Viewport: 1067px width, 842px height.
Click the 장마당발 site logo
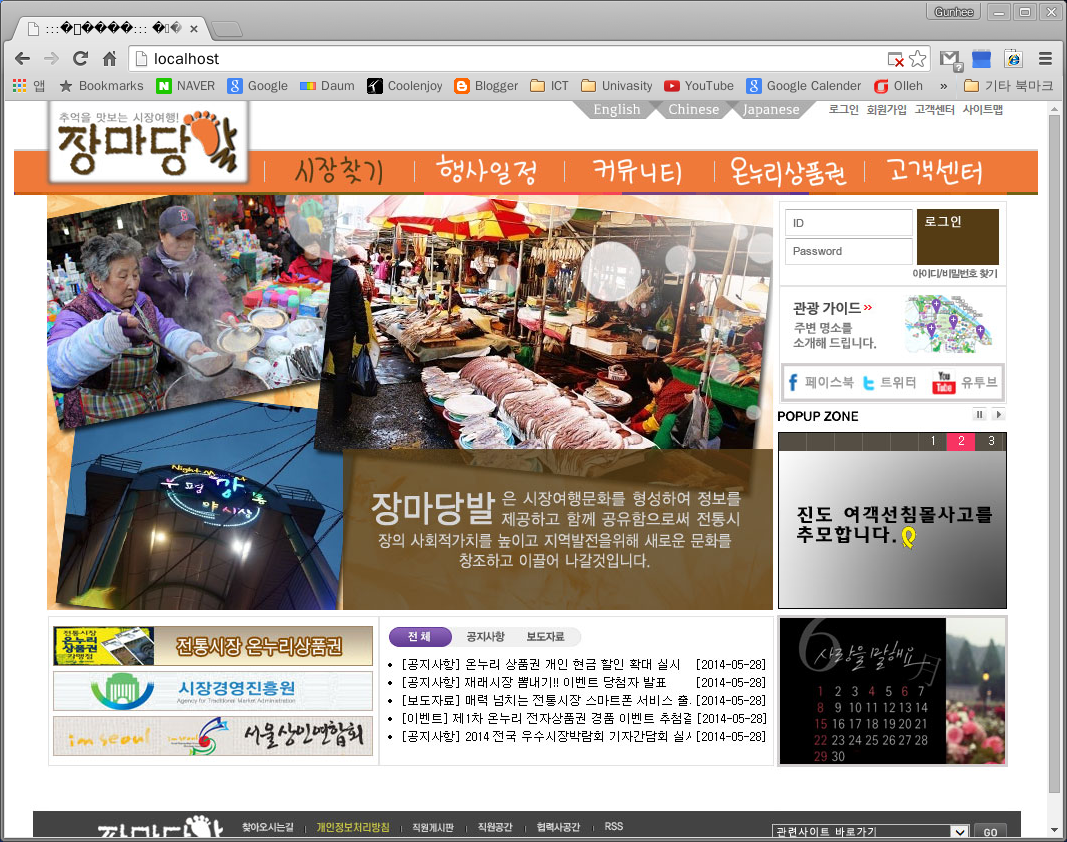pos(148,142)
